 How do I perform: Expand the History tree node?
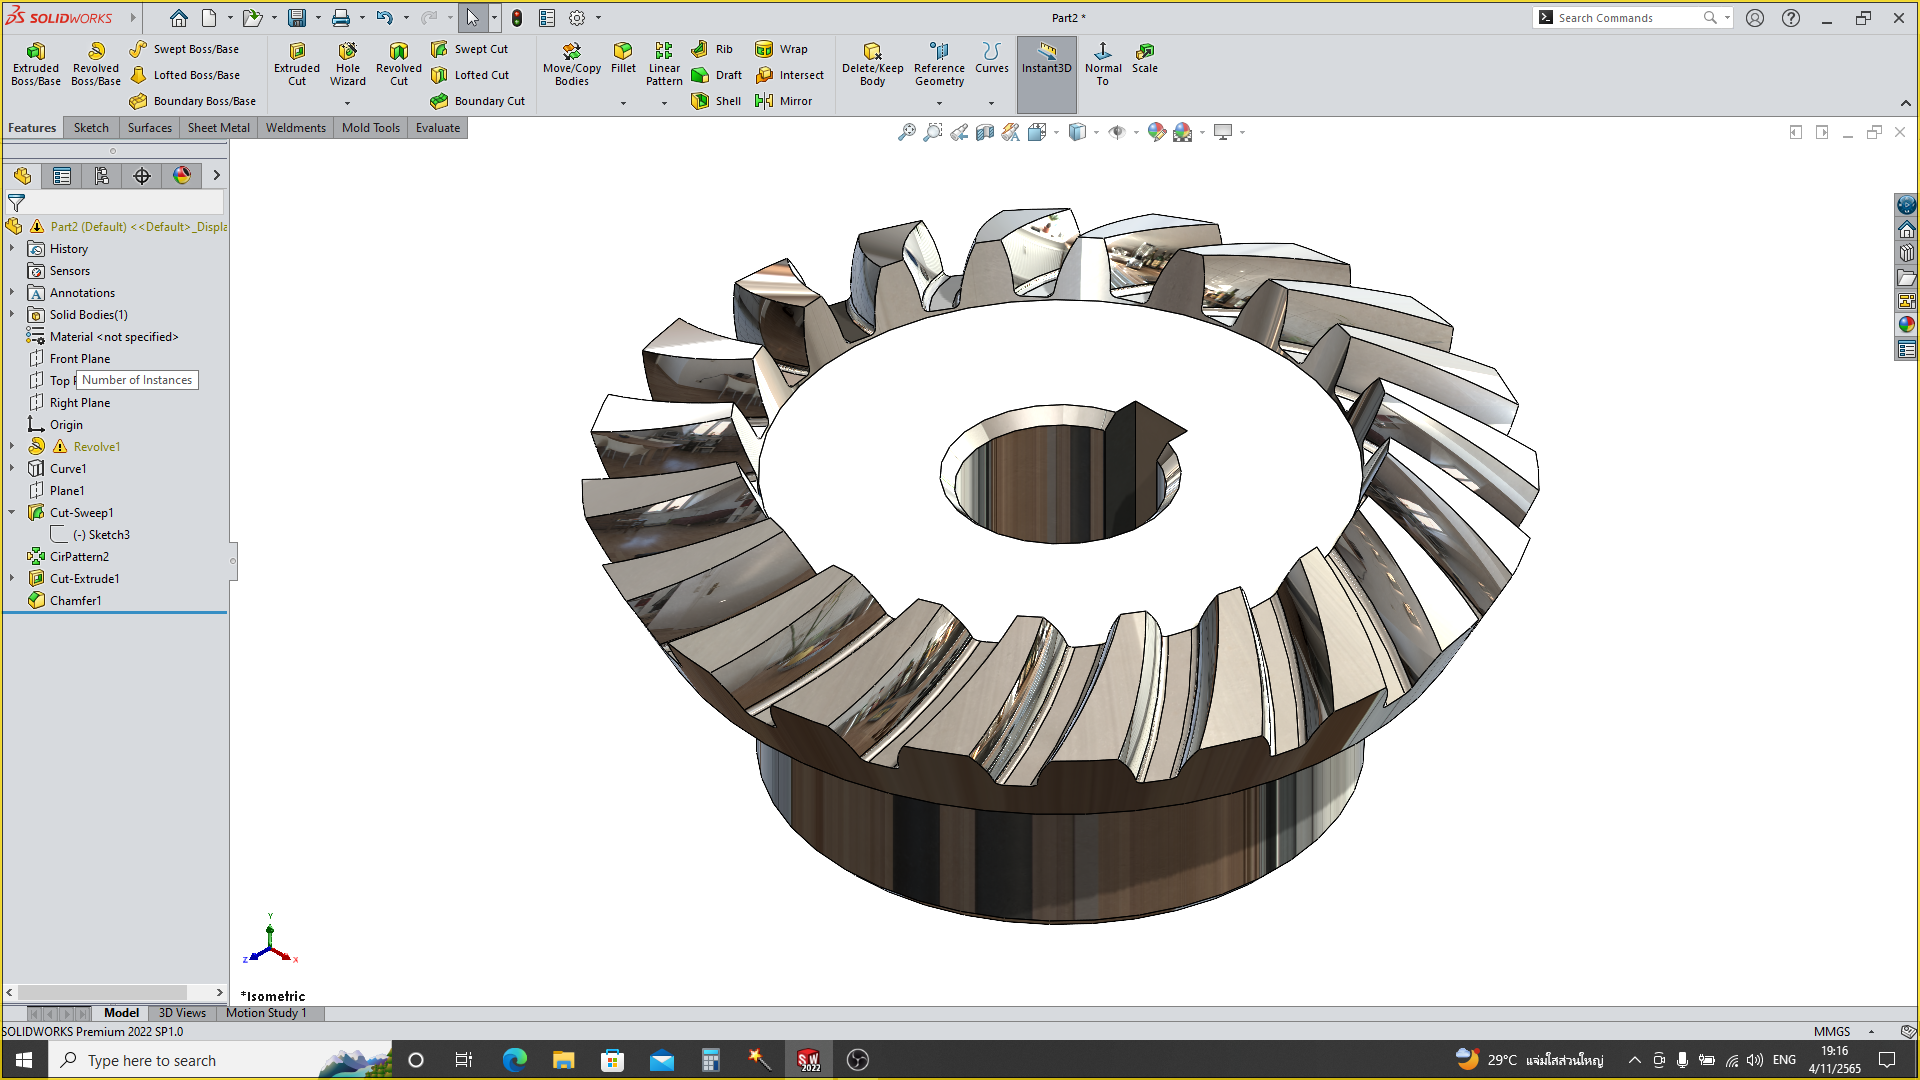coord(12,248)
